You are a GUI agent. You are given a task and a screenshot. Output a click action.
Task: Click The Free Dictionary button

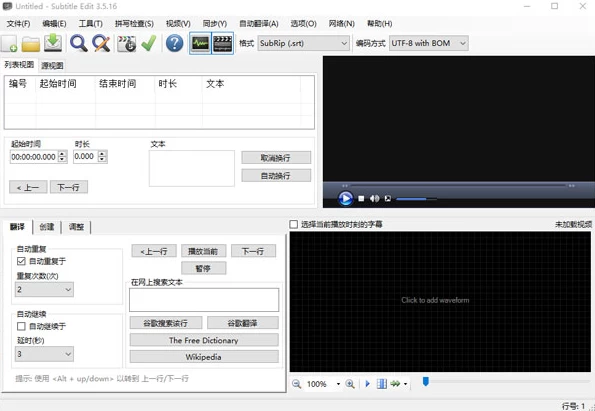pos(204,340)
